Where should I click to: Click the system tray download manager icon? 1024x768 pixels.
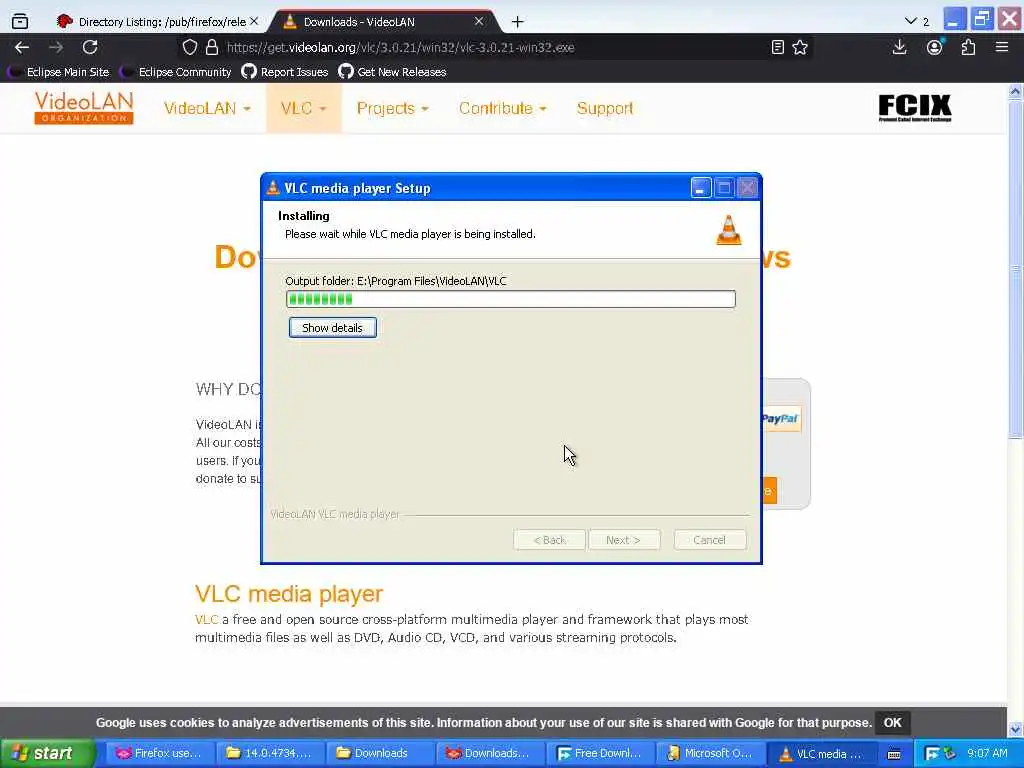click(x=933, y=754)
